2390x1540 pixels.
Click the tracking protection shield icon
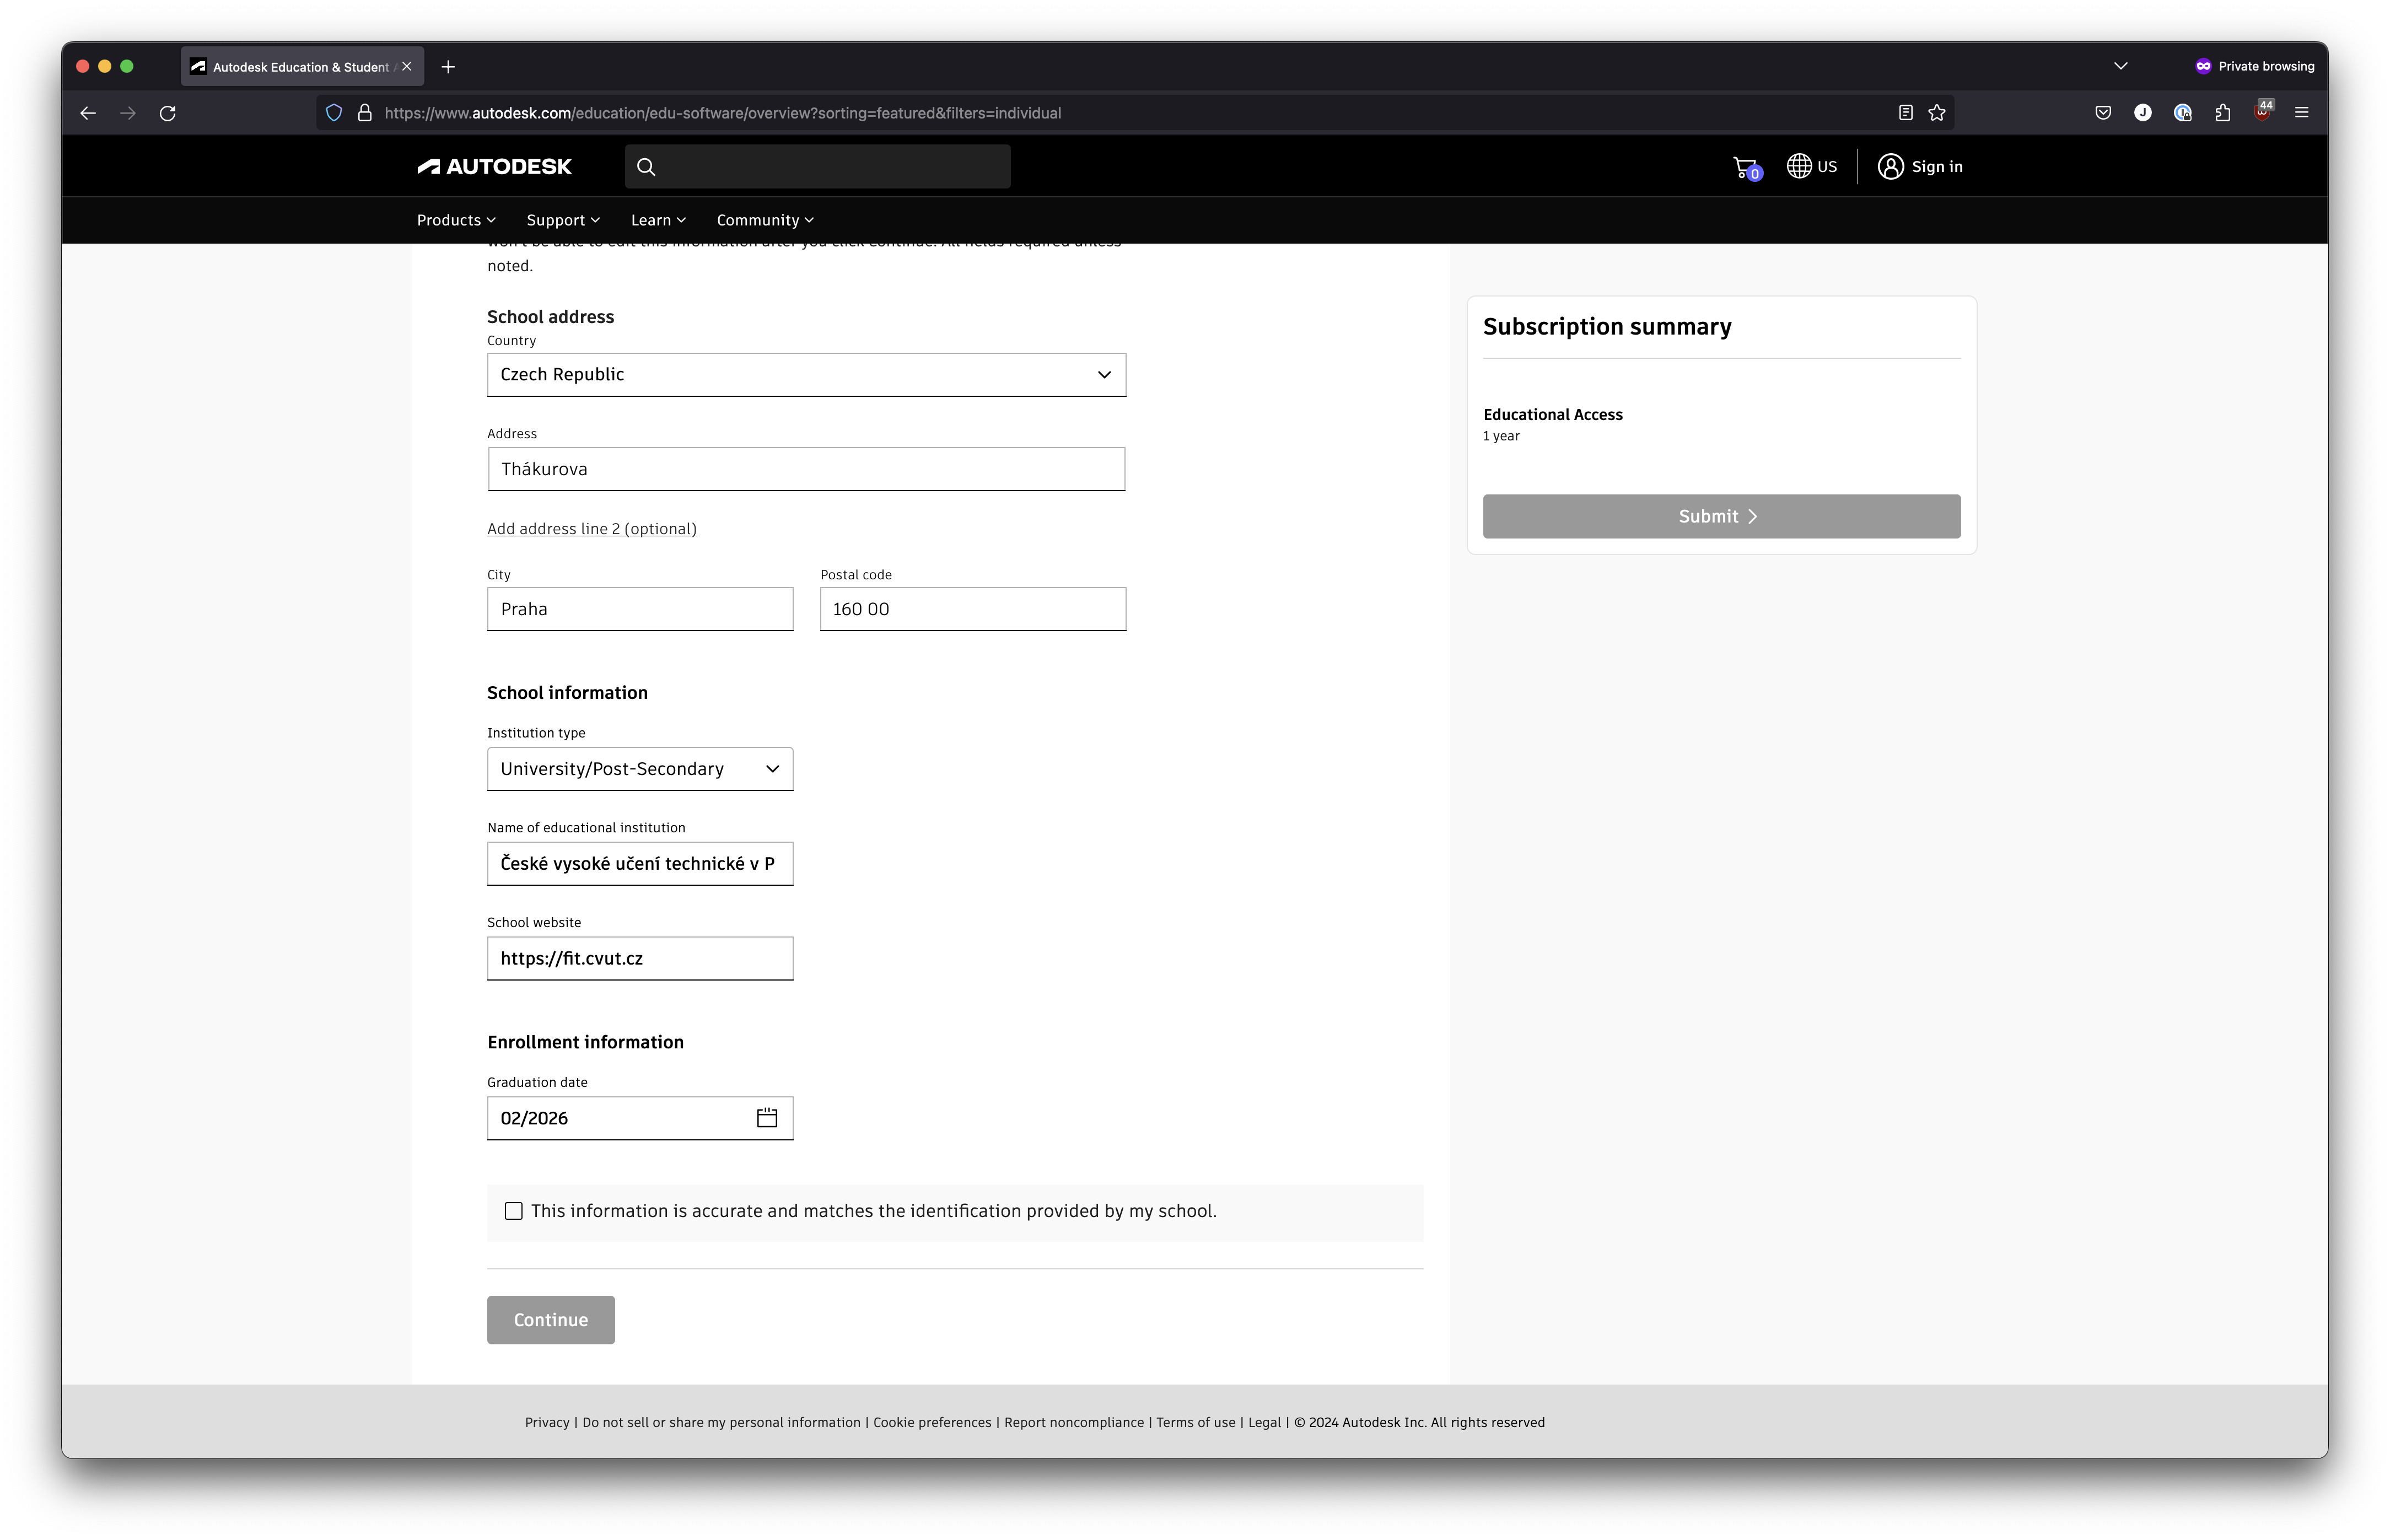[334, 113]
